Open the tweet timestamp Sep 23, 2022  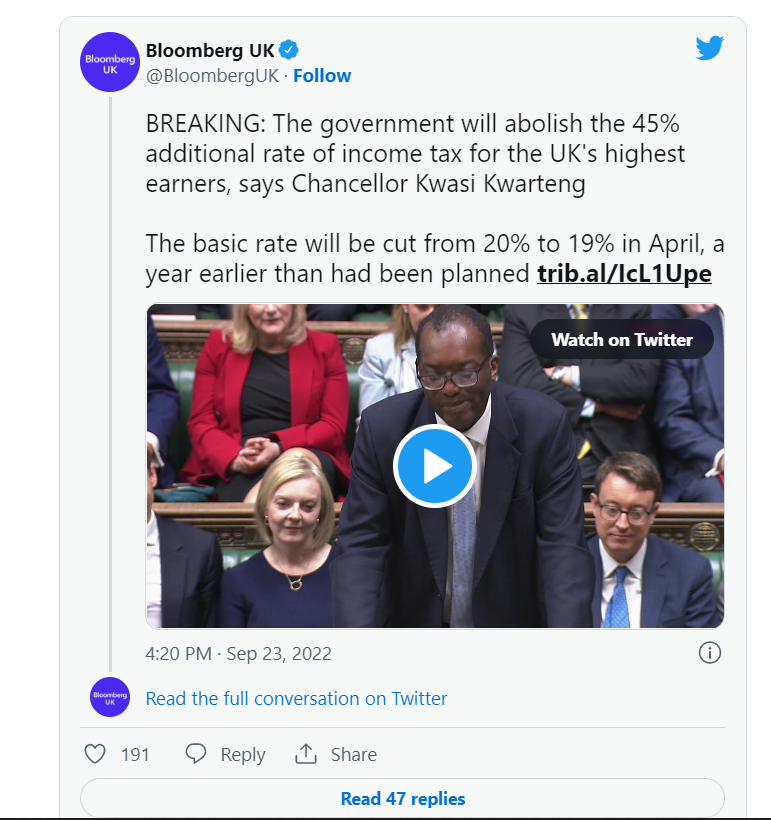238,654
